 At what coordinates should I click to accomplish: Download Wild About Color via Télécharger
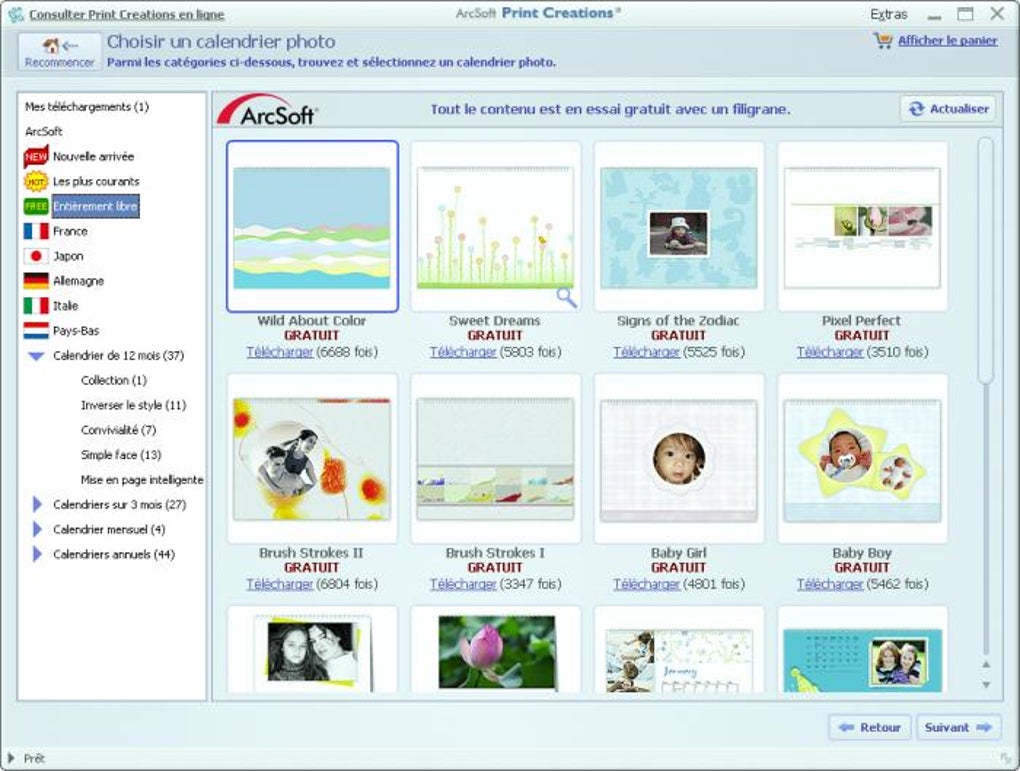pyautogui.click(x=280, y=352)
